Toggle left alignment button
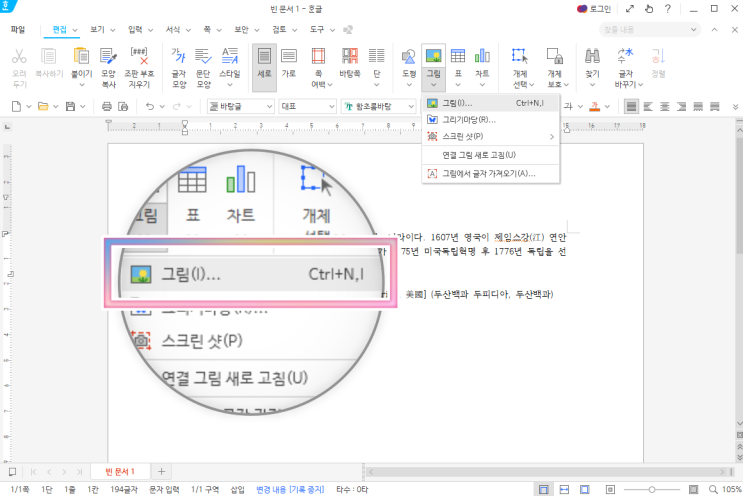The width and height of the screenshot is (743, 496). (648, 106)
